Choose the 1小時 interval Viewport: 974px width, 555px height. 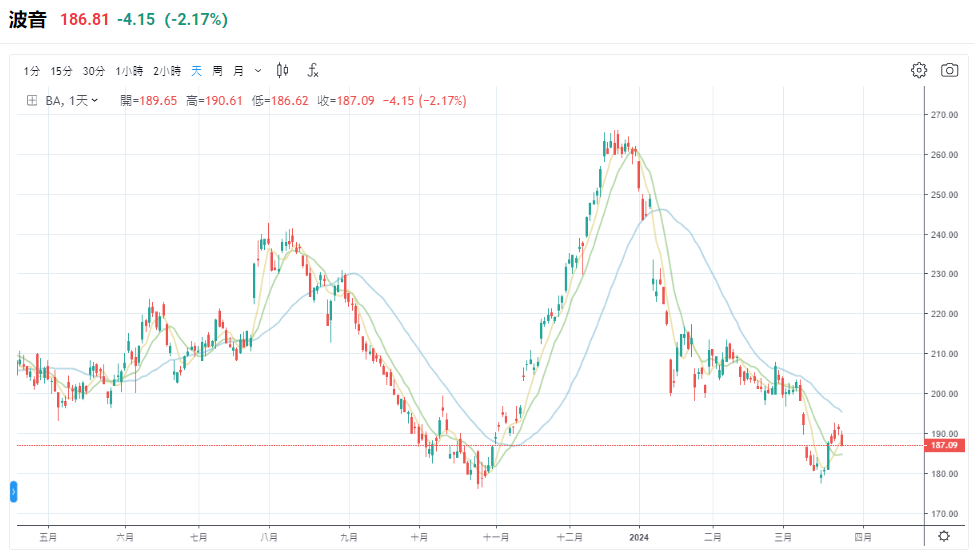click(x=129, y=71)
